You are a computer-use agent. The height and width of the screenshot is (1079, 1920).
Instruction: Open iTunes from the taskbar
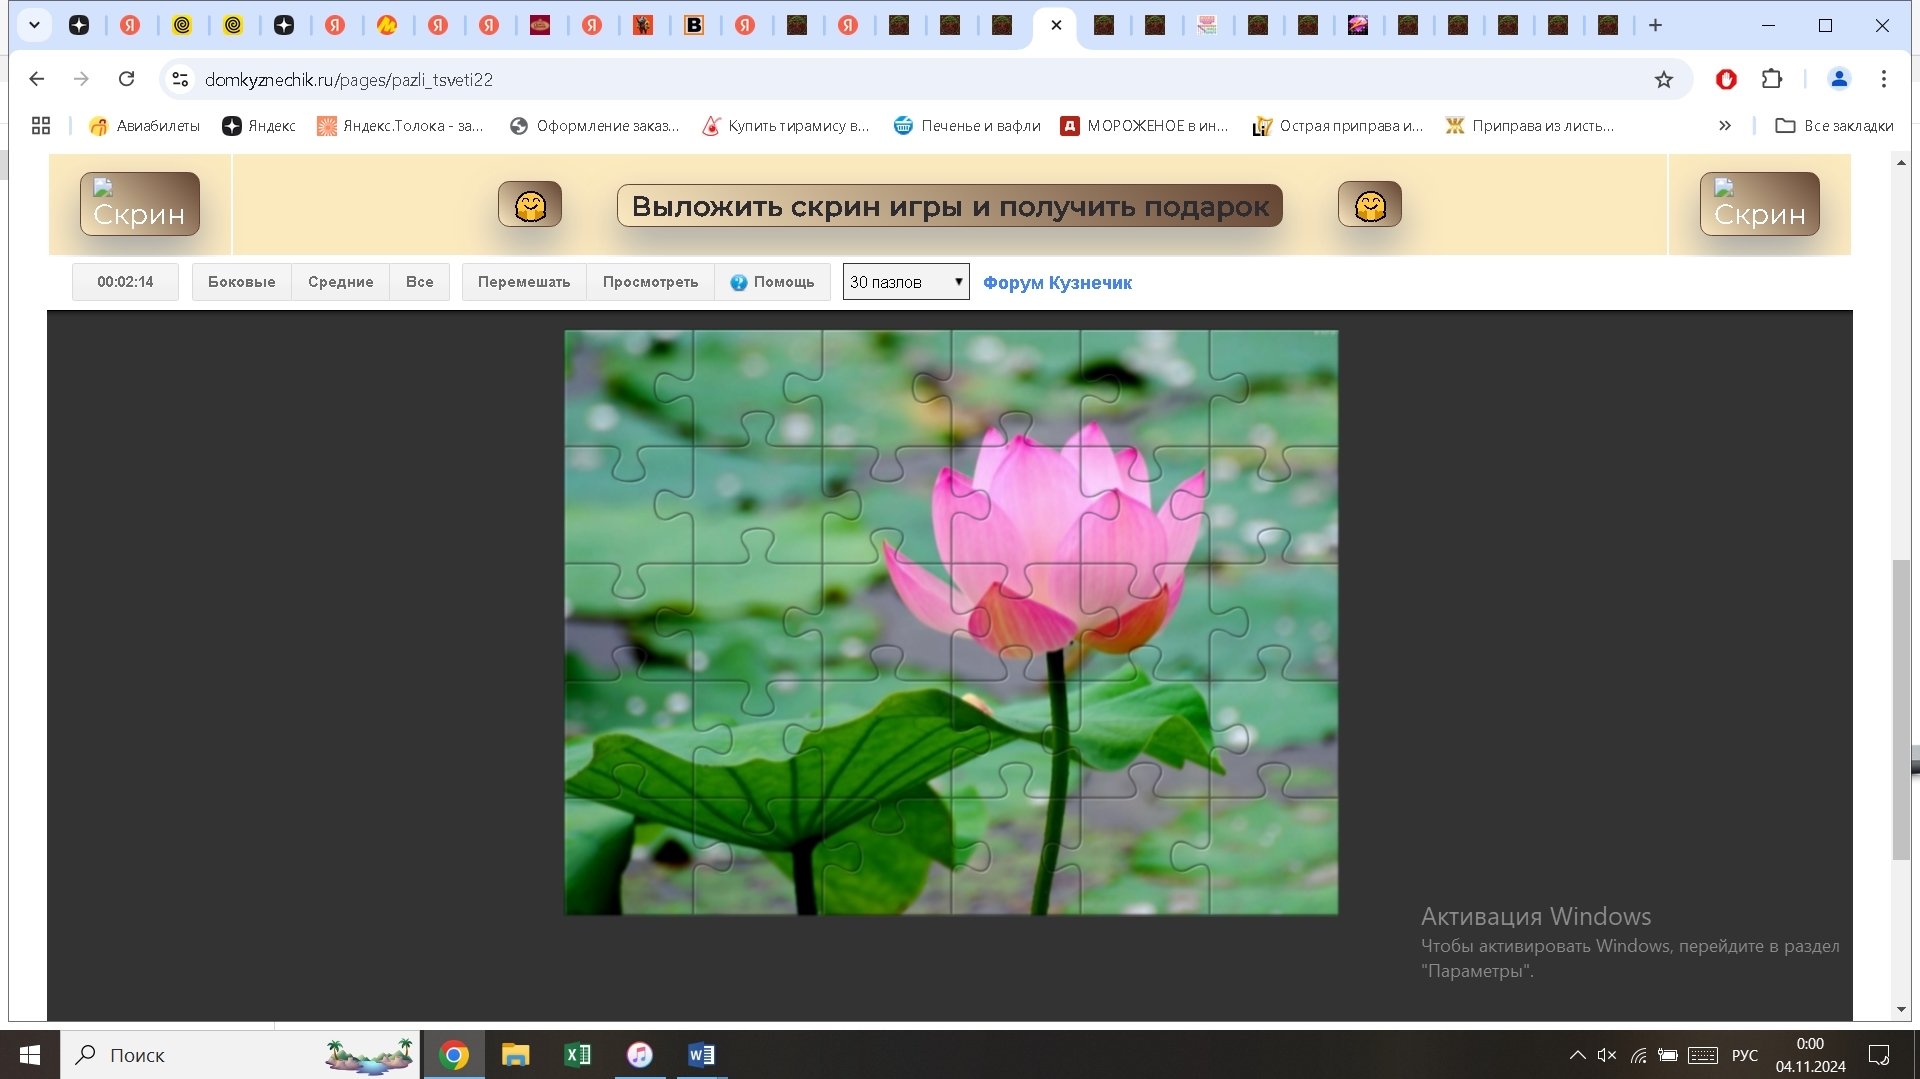tap(639, 1055)
